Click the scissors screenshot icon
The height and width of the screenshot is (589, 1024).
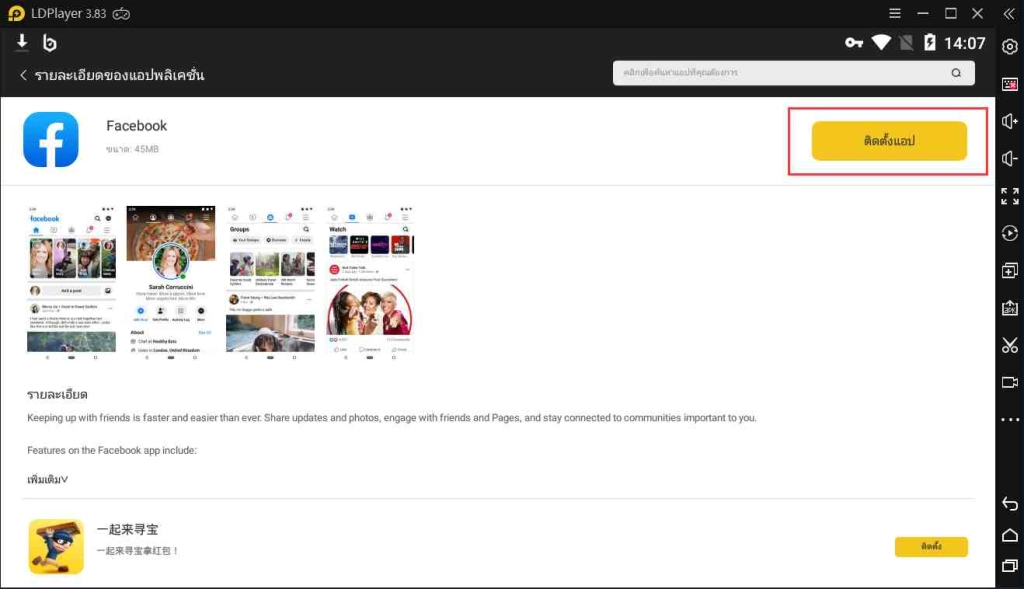[x=1010, y=345]
